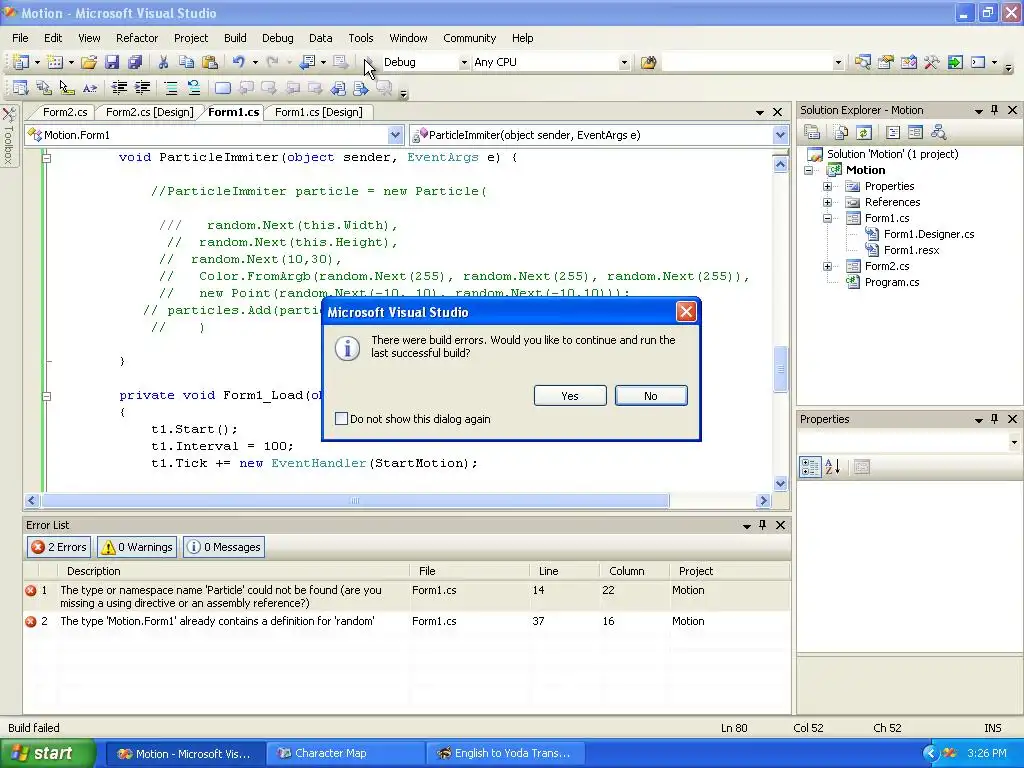Switch to Character Map on the taskbar

[x=344, y=754]
